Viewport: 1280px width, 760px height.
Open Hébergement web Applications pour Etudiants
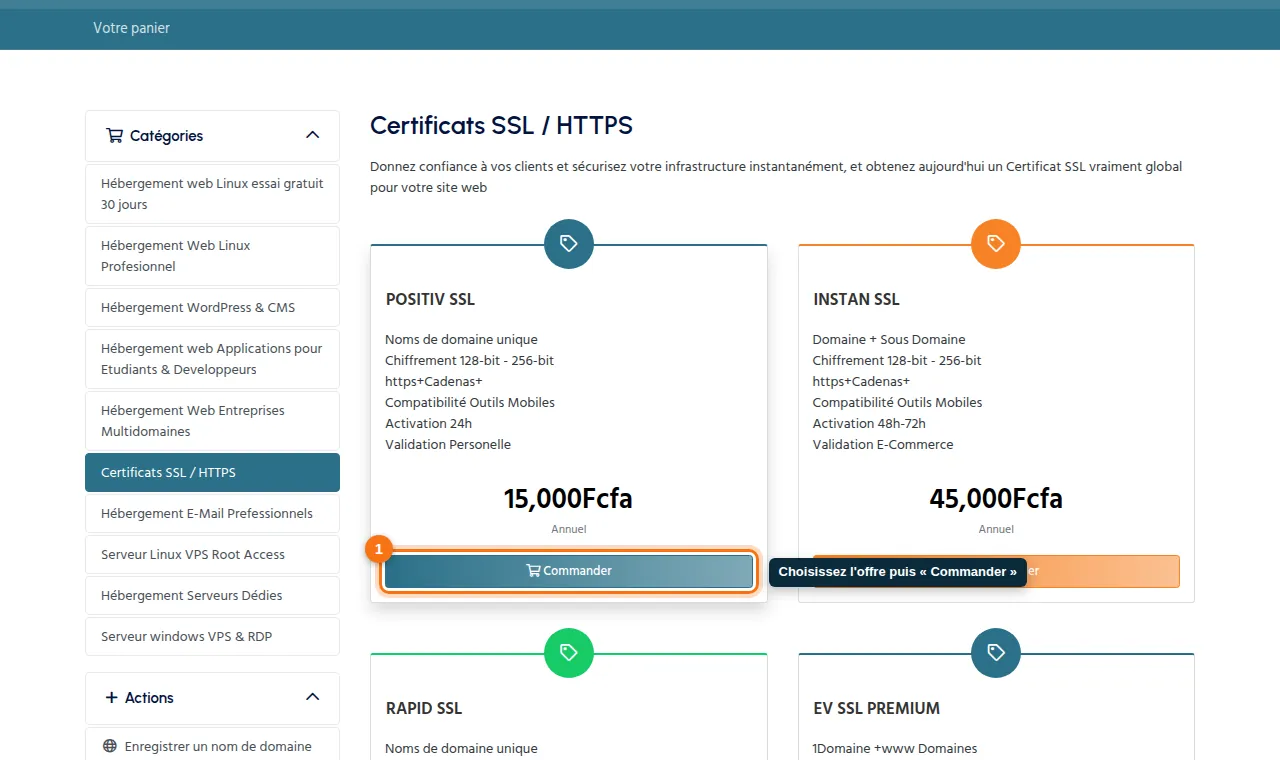[212, 359]
